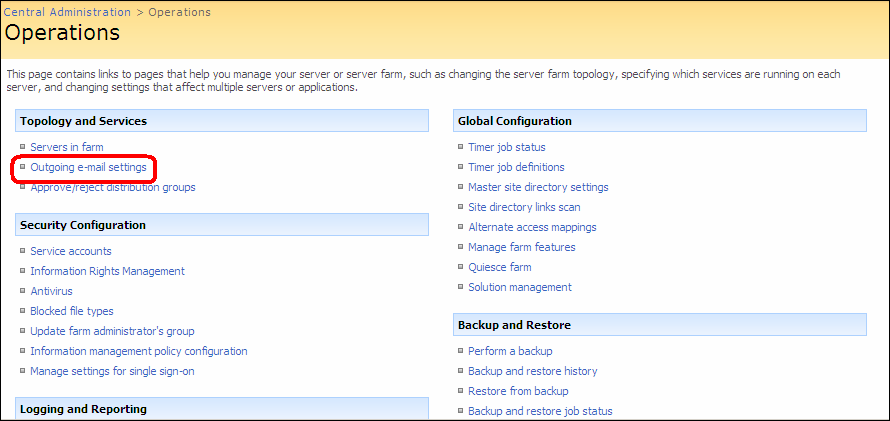This screenshot has width=890, height=421.
Task: Open Master site directory settings
Action: click(x=539, y=187)
